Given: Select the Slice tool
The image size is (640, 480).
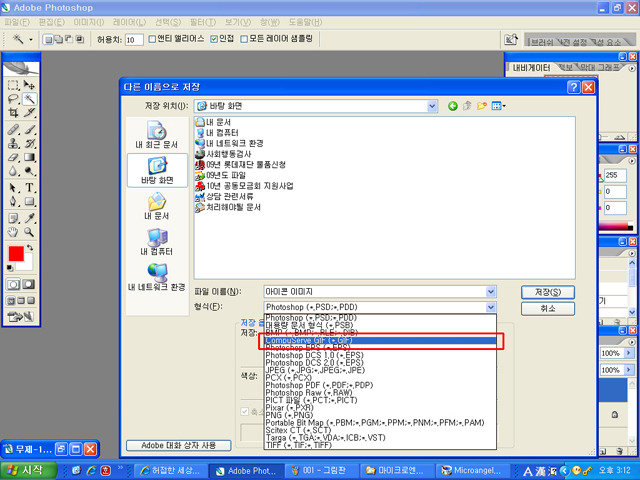Looking at the screenshot, I should point(29,112).
